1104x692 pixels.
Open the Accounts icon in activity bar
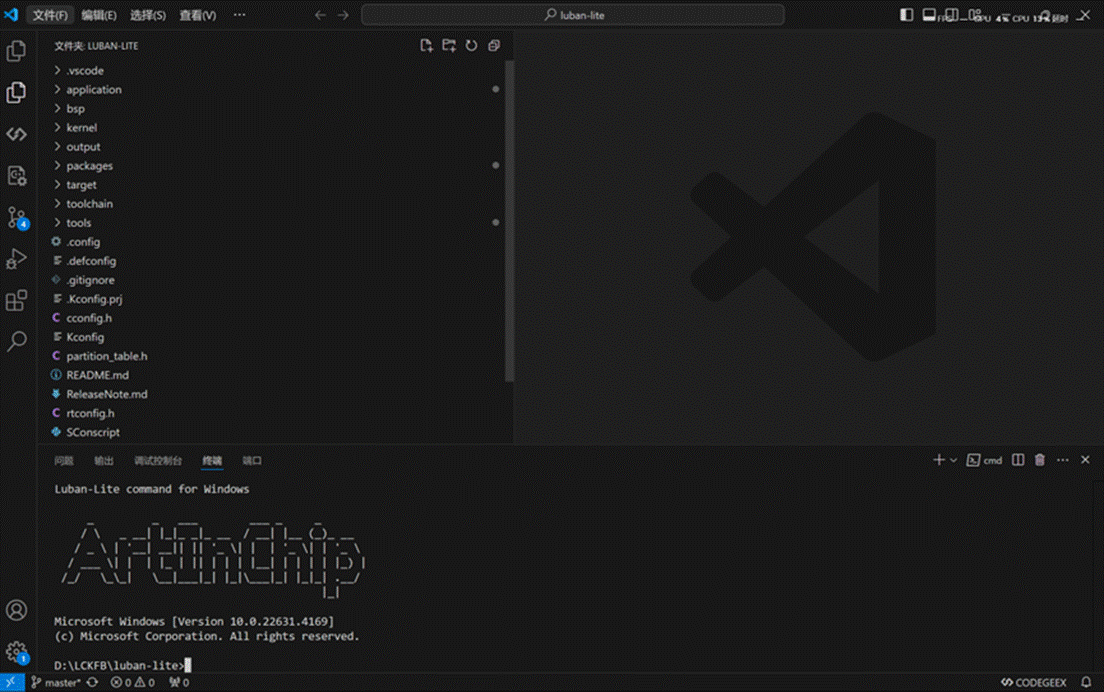click(16, 610)
